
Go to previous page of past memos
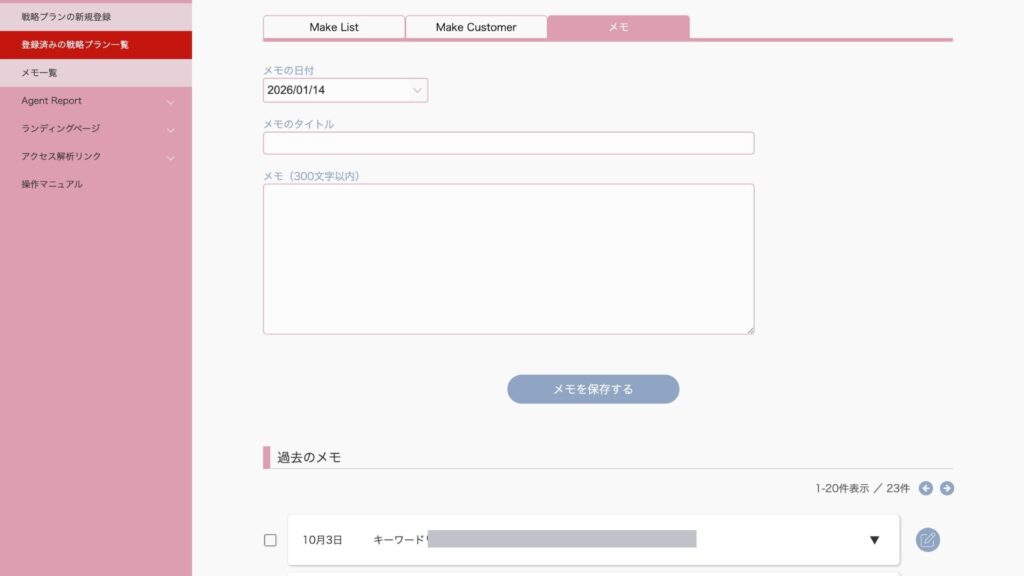(926, 488)
